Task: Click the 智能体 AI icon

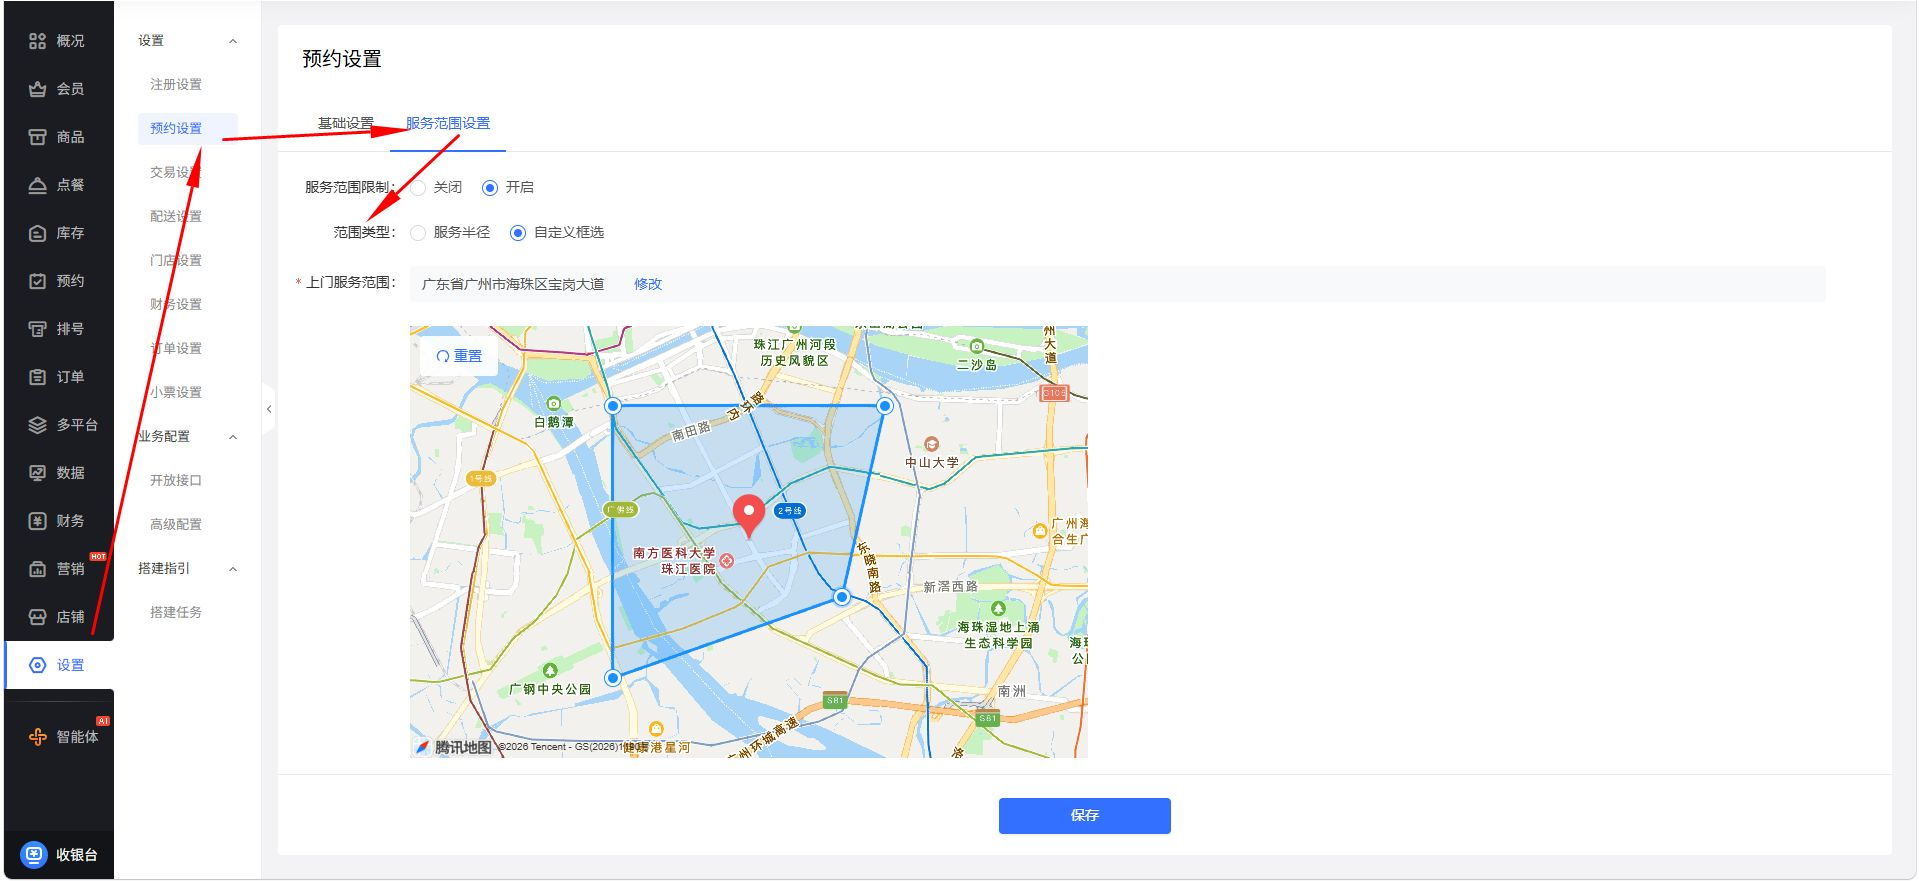Action: (37, 737)
